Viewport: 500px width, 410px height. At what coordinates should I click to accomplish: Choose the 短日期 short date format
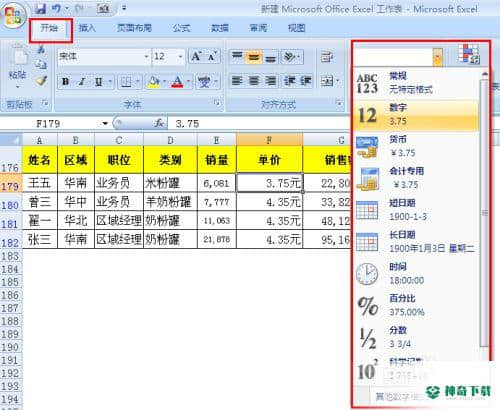coord(417,210)
